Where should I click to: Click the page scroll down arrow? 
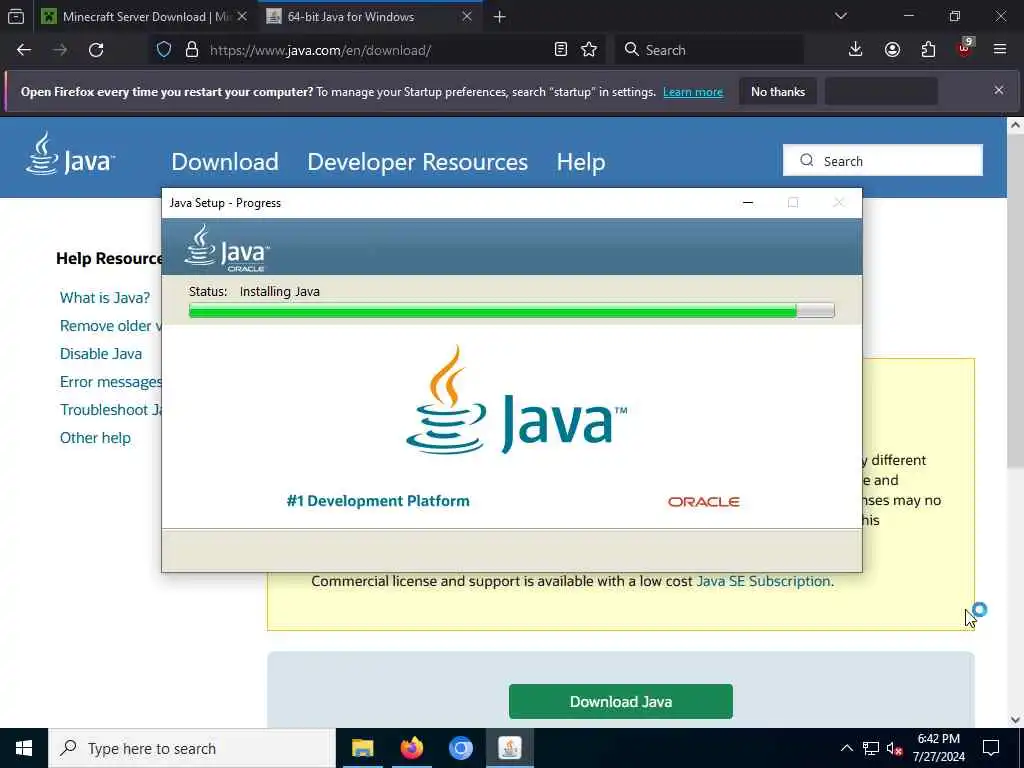[x=1015, y=720]
